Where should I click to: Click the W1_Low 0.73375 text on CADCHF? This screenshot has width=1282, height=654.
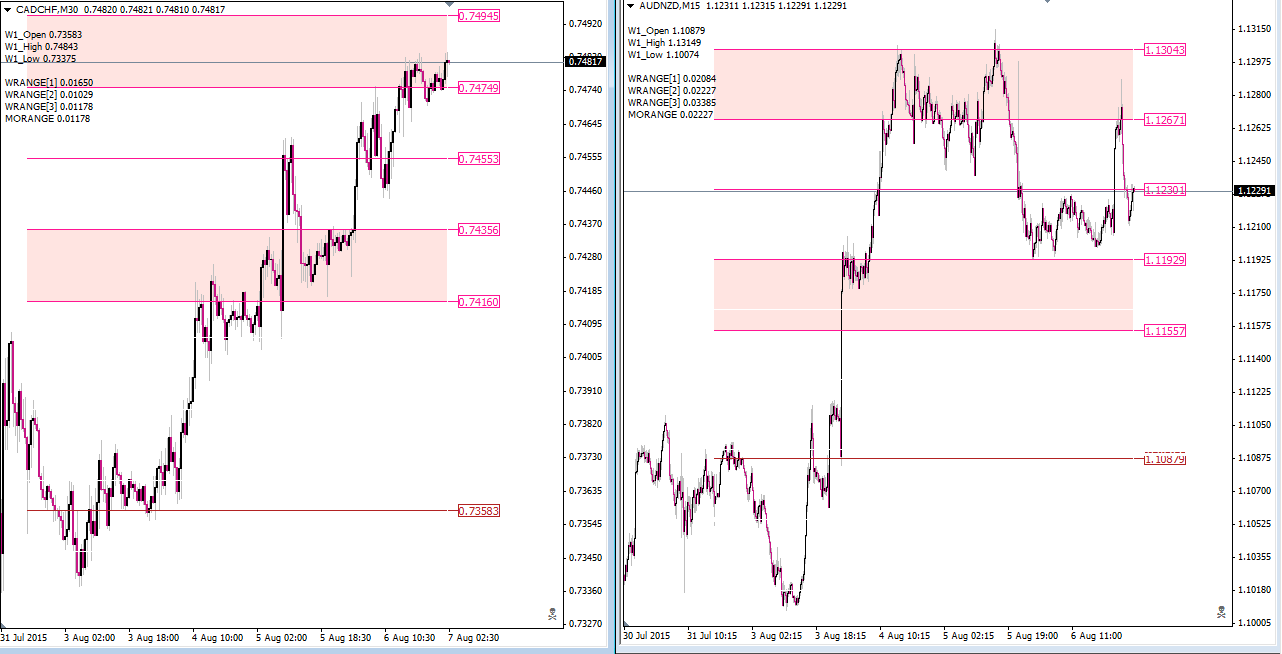(x=41, y=58)
